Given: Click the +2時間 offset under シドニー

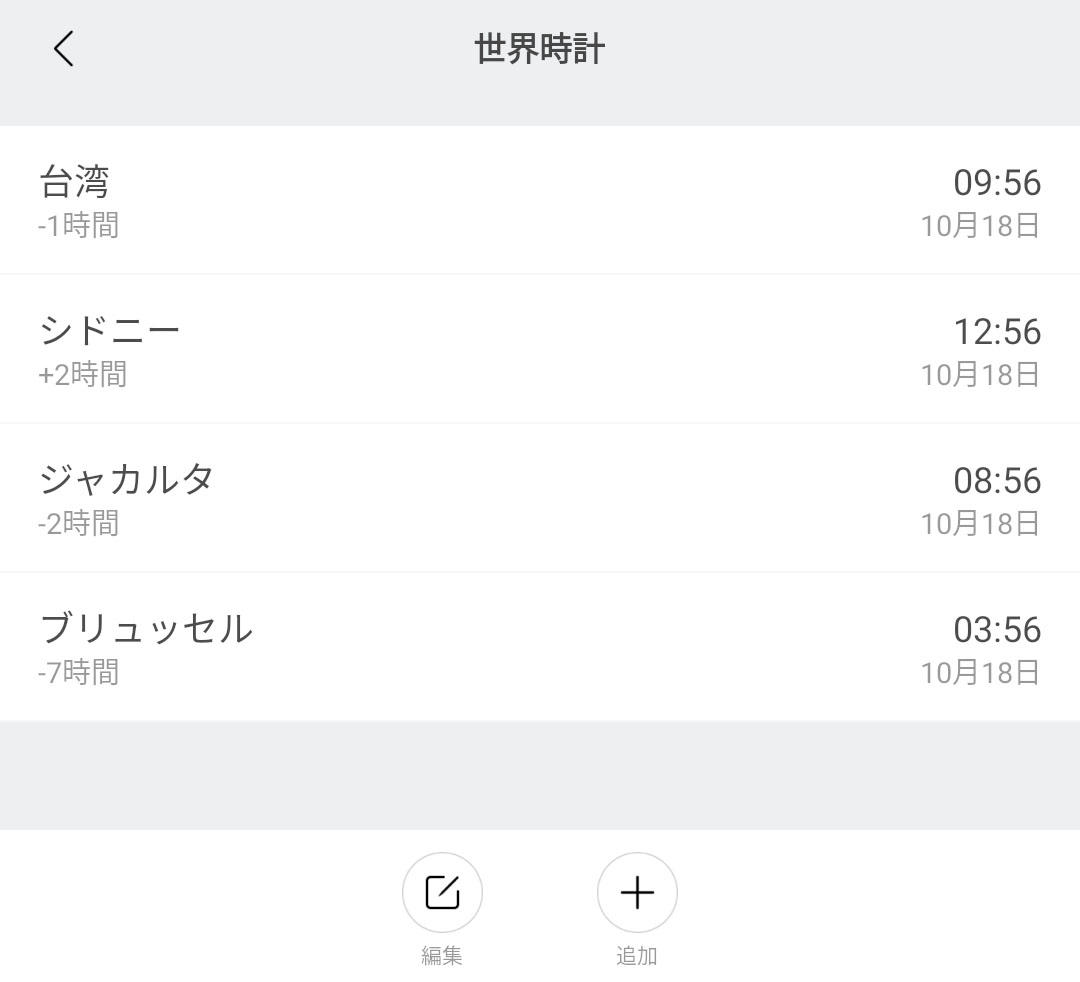Looking at the screenshot, I should coord(83,375).
